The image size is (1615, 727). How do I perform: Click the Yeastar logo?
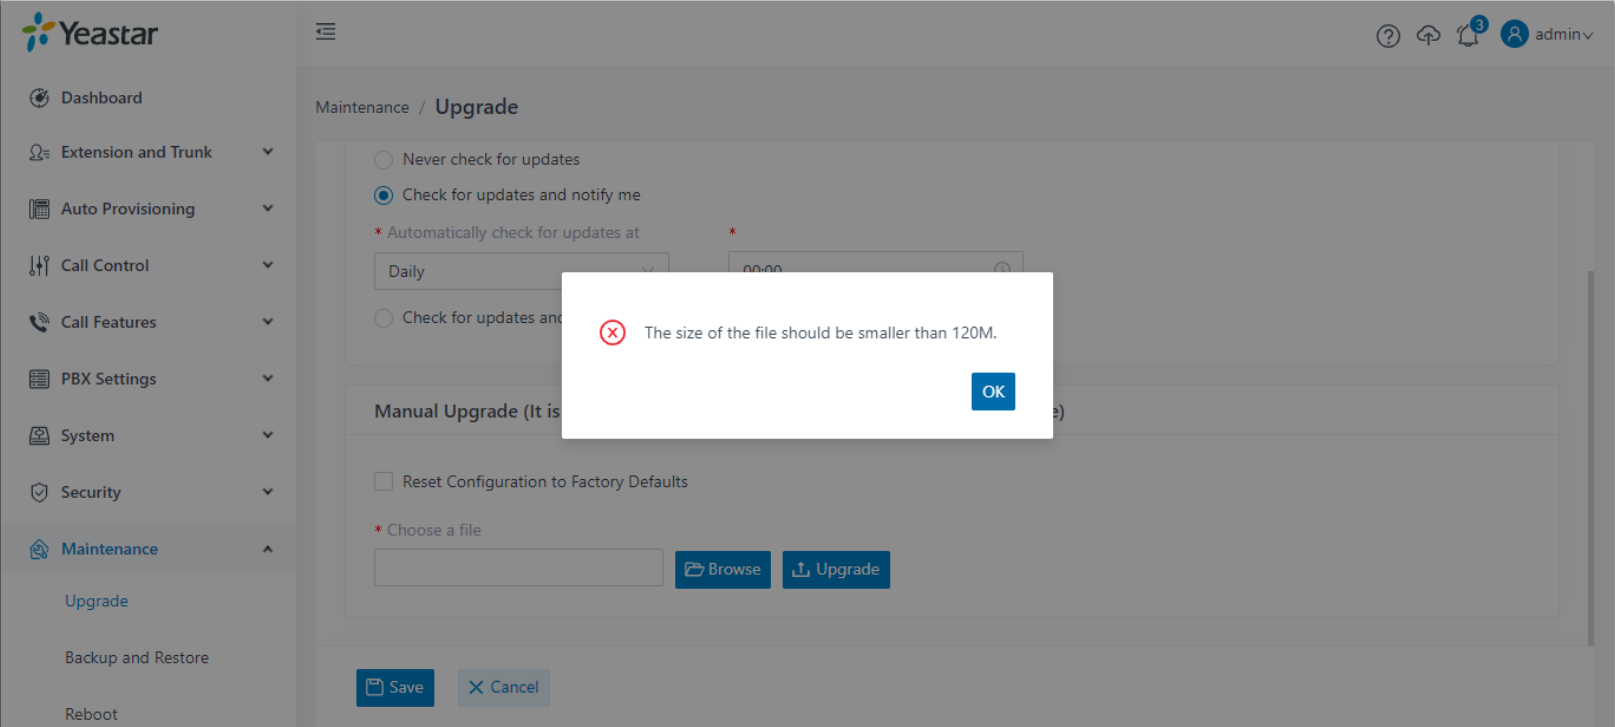[x=90, y=33]
